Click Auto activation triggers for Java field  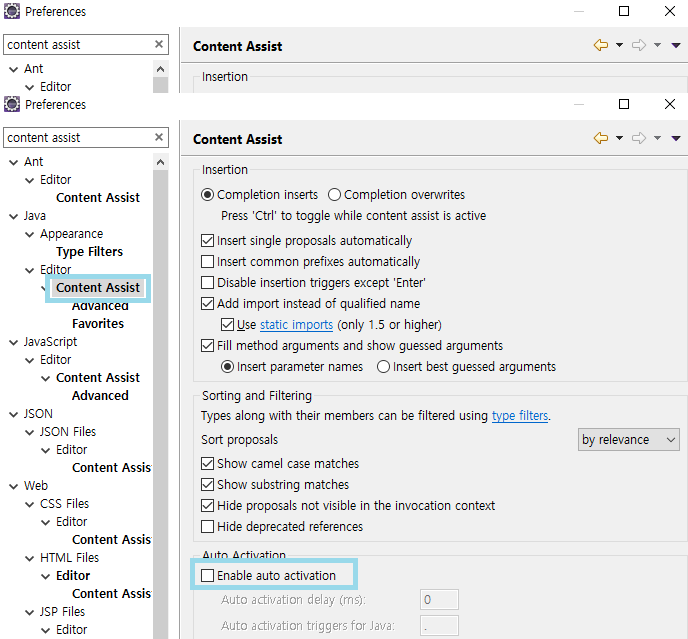coord(439,625)
